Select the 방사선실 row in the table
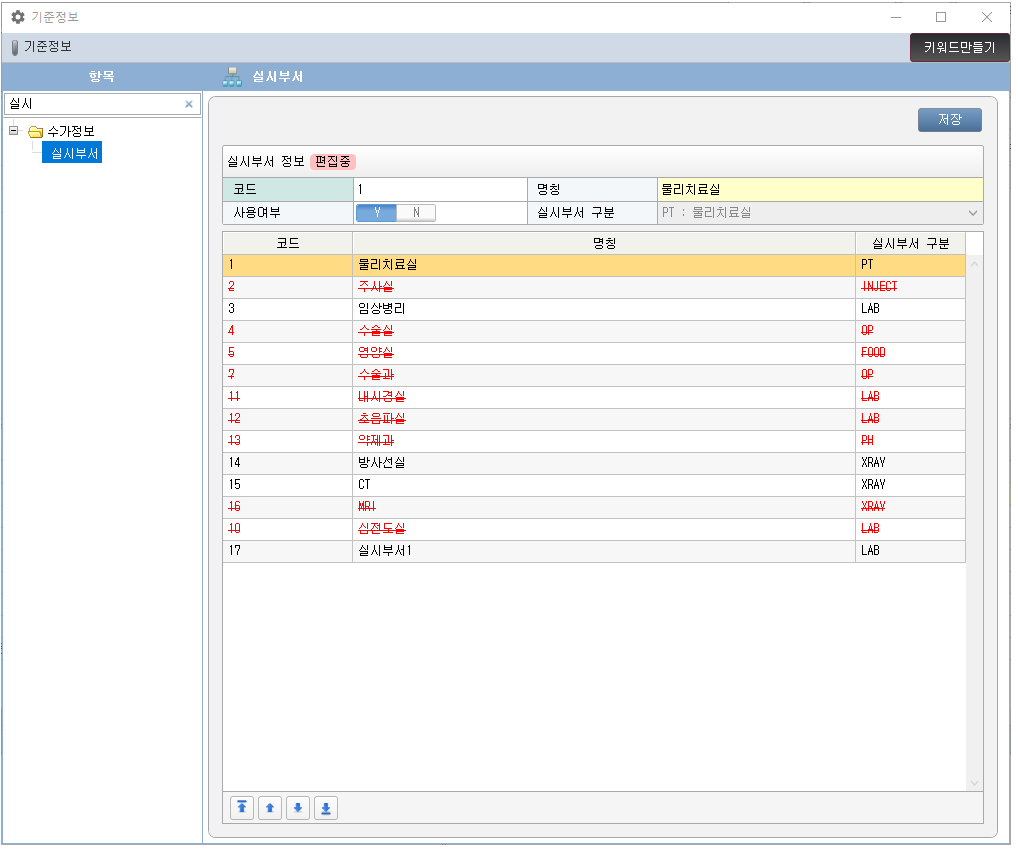Screen dimensions: 1018x852 coord(603,463)
